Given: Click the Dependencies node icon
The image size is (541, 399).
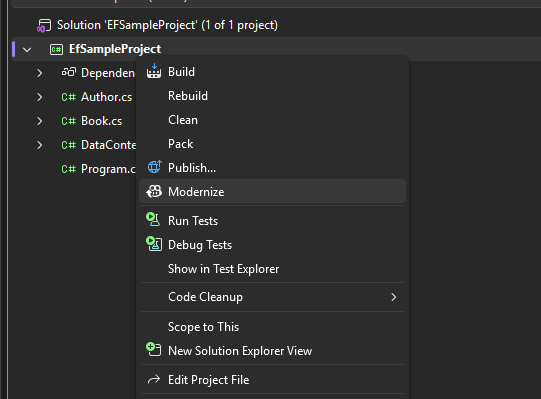Looking at the screenshot, I should (x=69, y=72).
